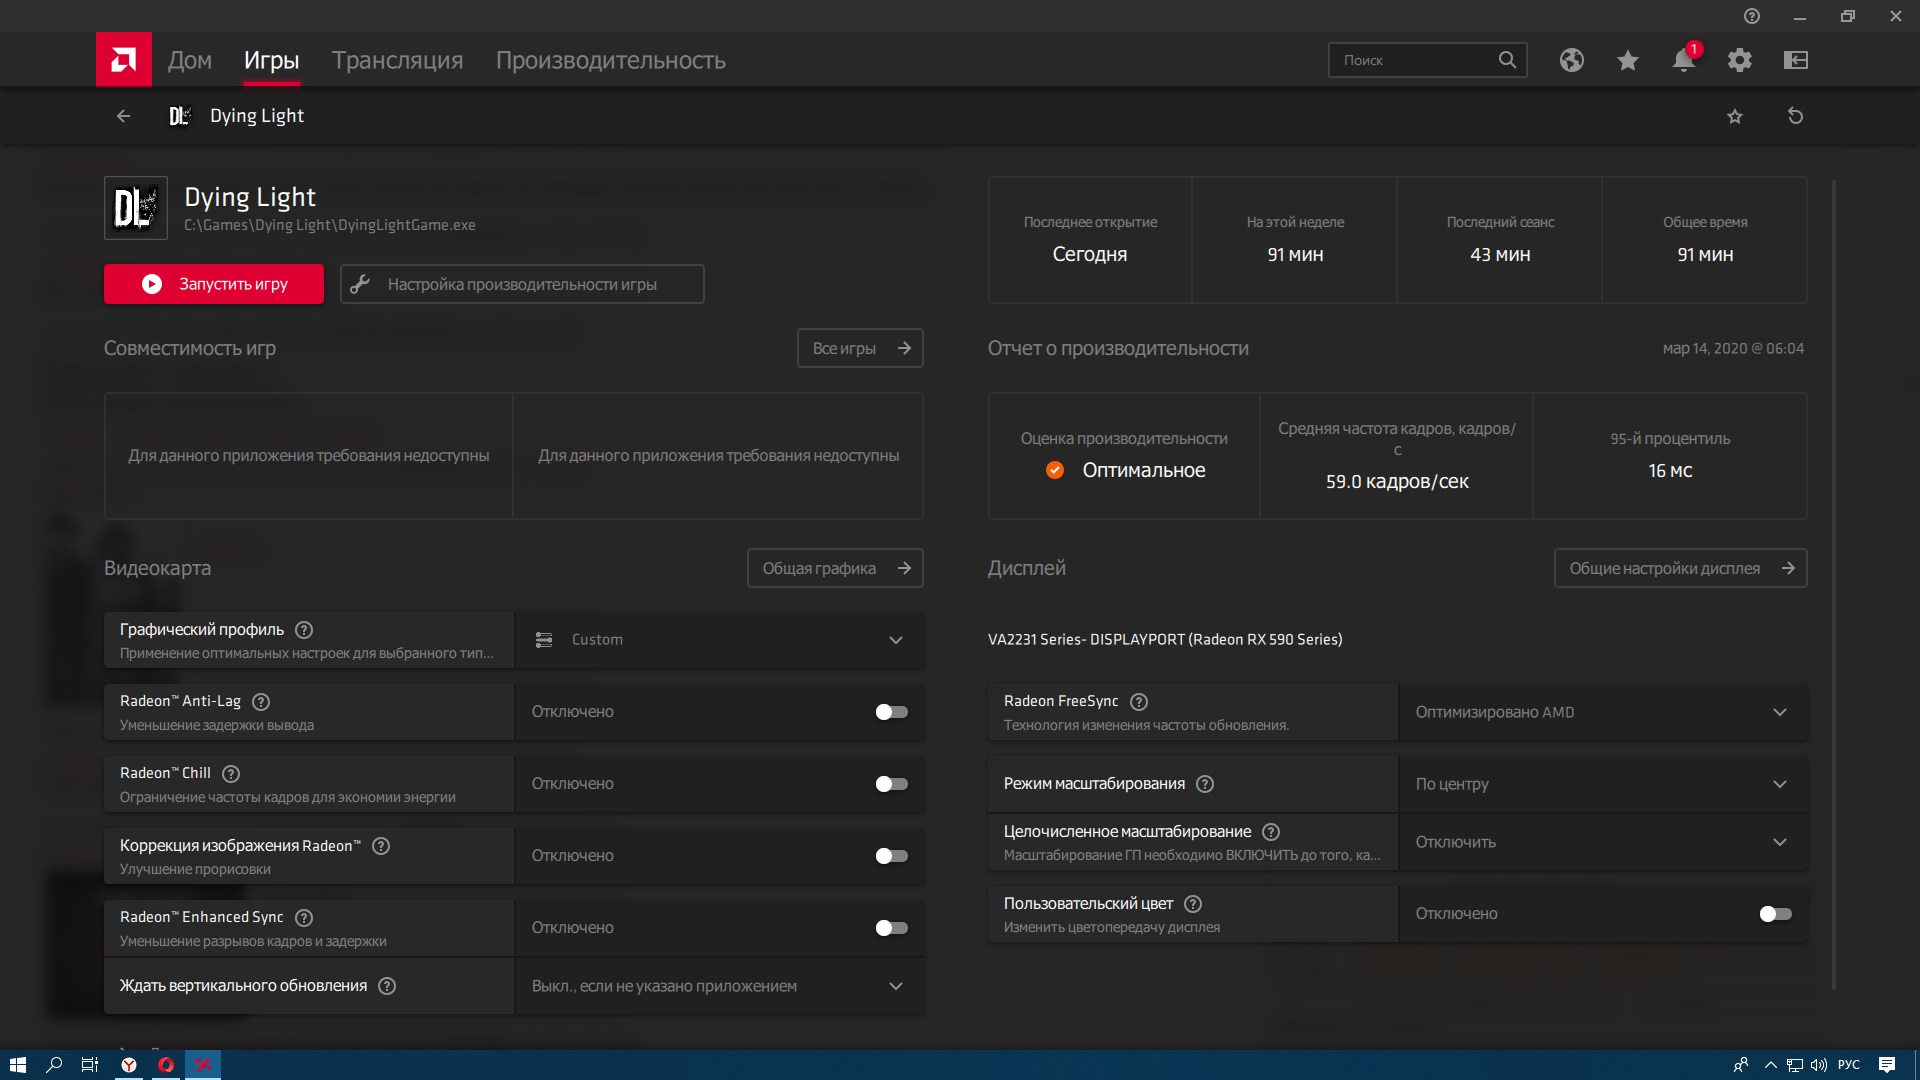
Task: Click the volume icon in system tray
Action: (1819, 1065)
